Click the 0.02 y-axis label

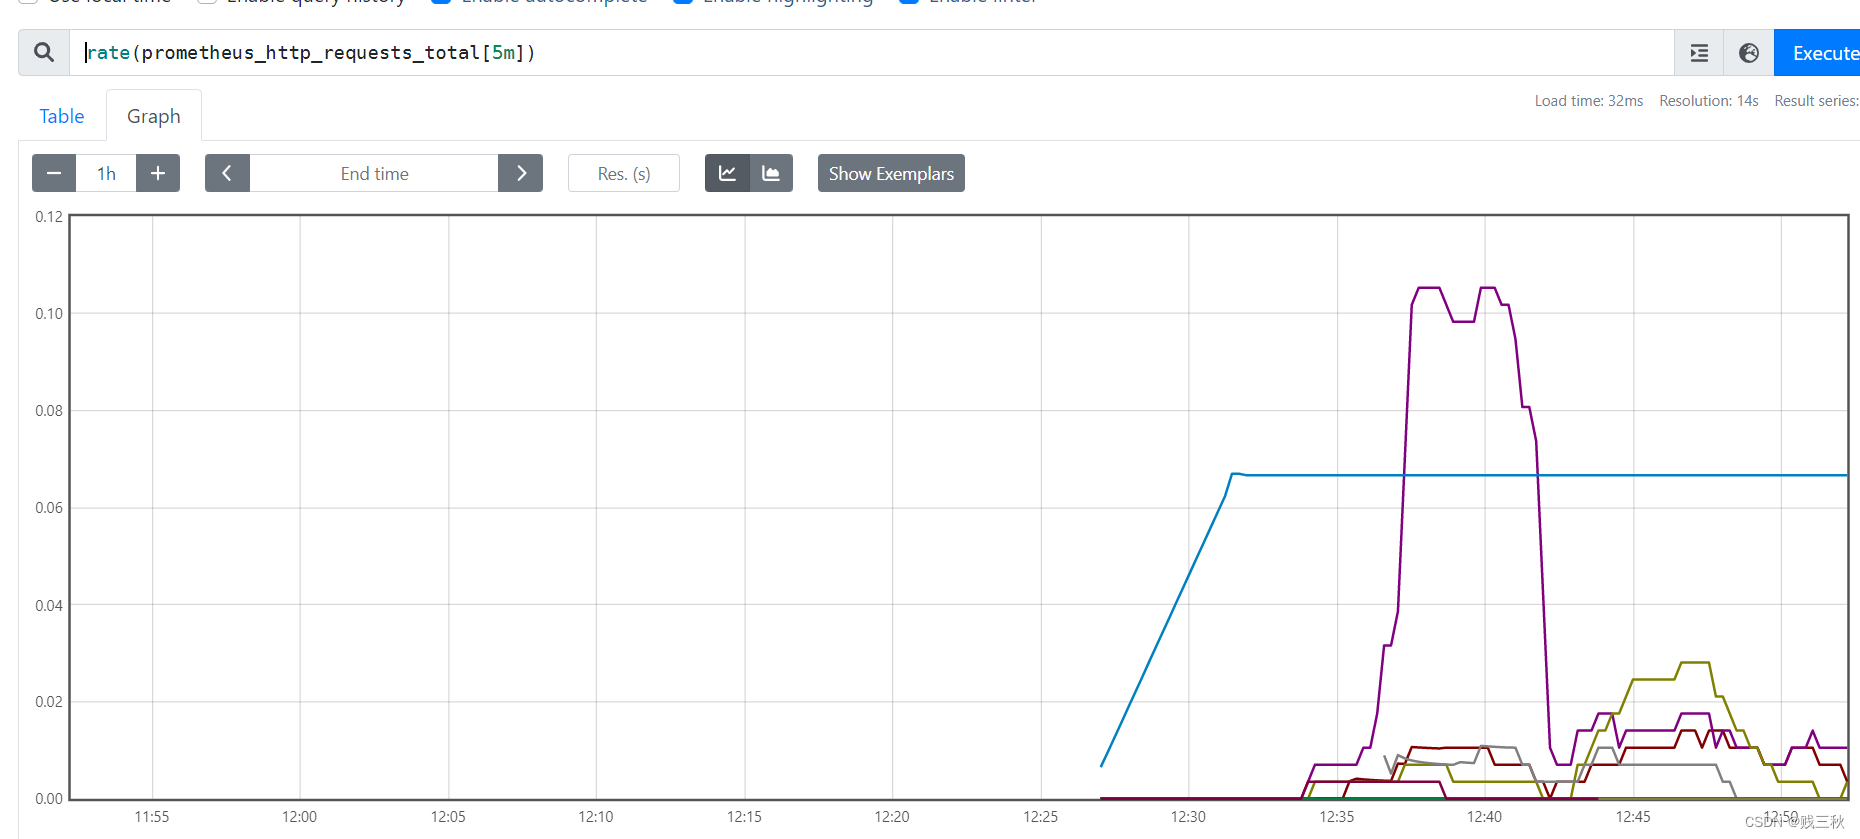(x=49, y=702)
